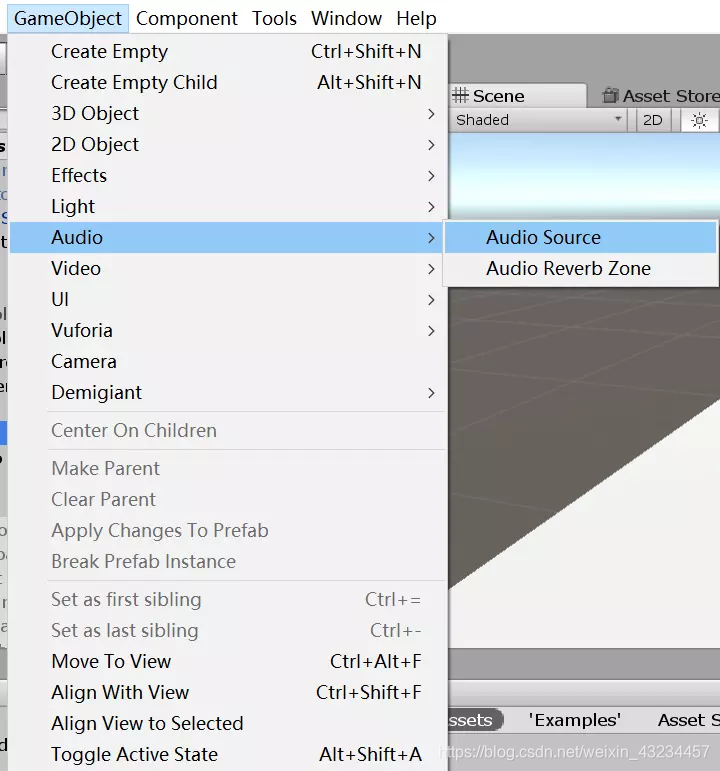Choose Align With View
Screen dimensions: 720x771
pos(228,692)
